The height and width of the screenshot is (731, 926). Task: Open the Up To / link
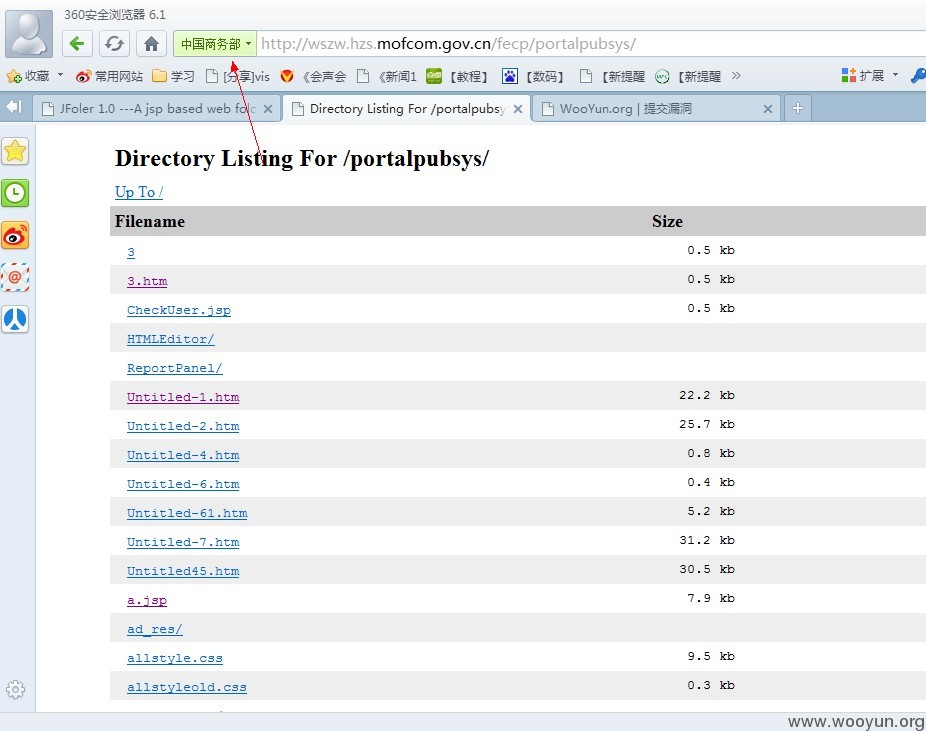coord(139,192)
